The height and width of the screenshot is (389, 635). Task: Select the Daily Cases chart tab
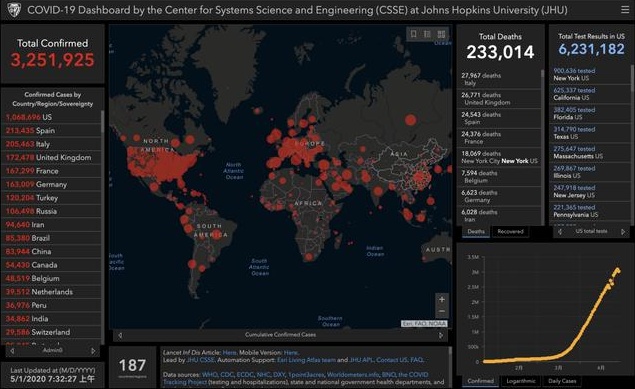[562, 381]
